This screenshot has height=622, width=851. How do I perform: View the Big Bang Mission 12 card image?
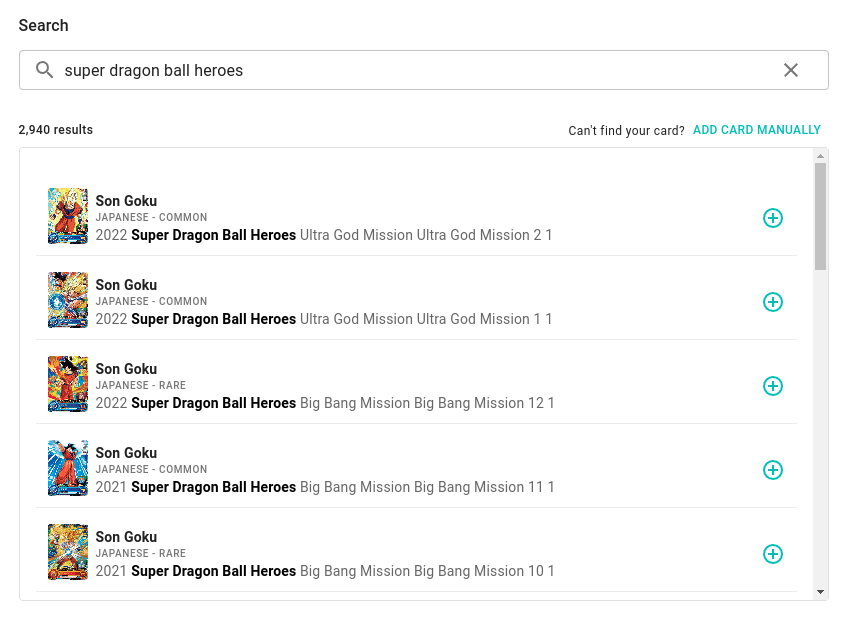pos(68,384)
